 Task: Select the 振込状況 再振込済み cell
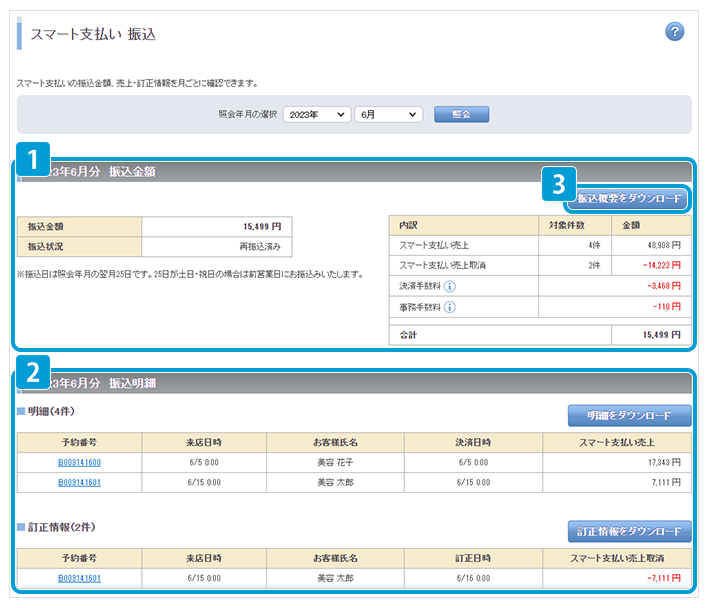217,246
